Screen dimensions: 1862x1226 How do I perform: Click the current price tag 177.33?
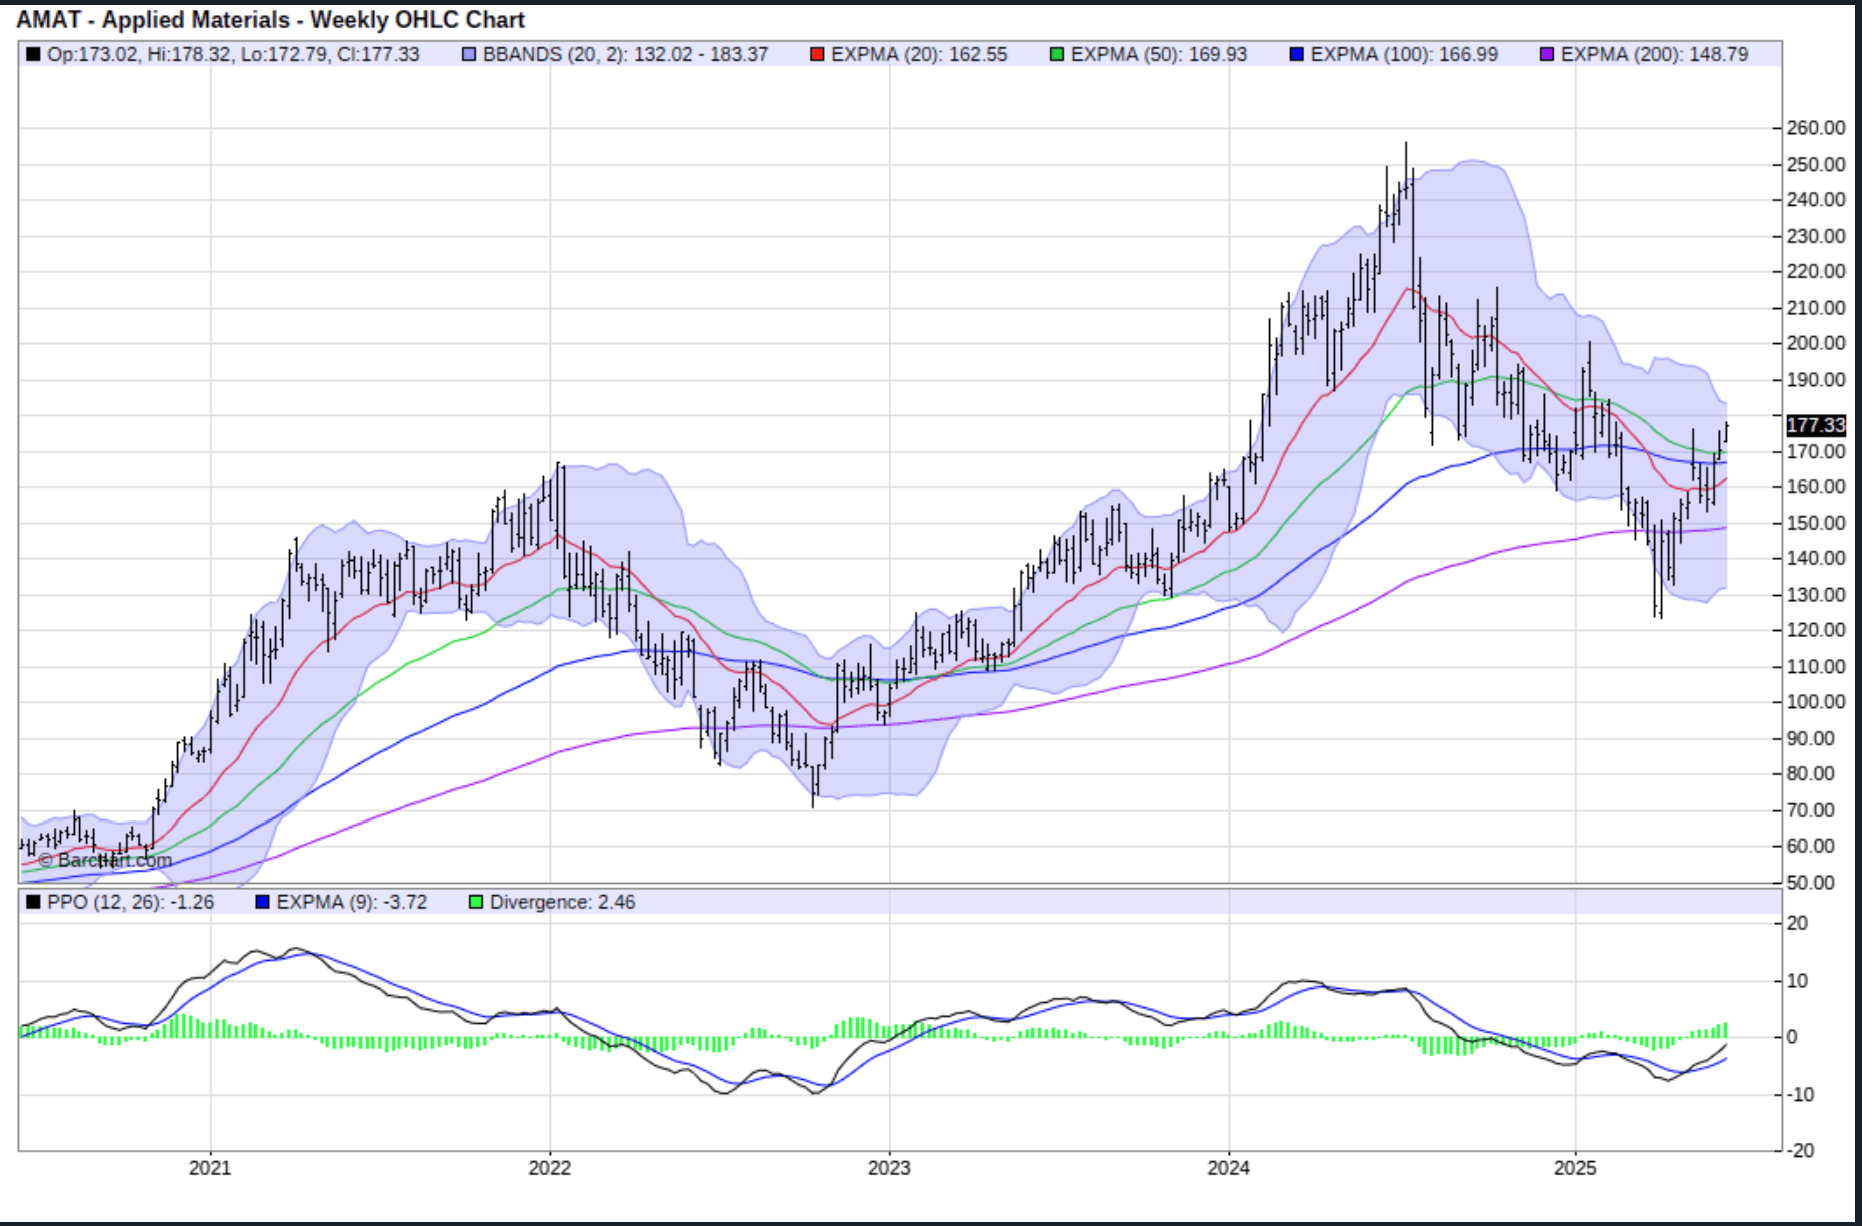[x=1815, y=425]
